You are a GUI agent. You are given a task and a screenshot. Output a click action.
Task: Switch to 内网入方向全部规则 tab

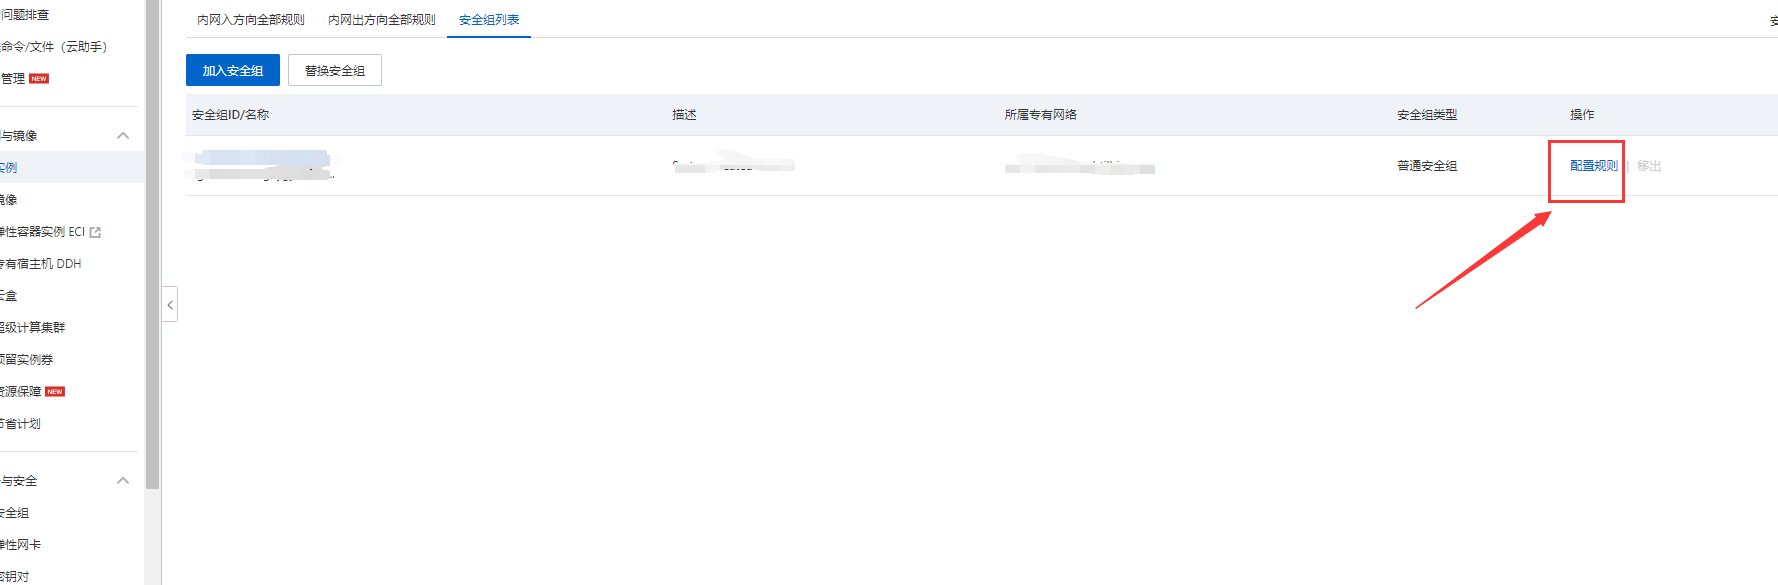[x=251, y=20]
